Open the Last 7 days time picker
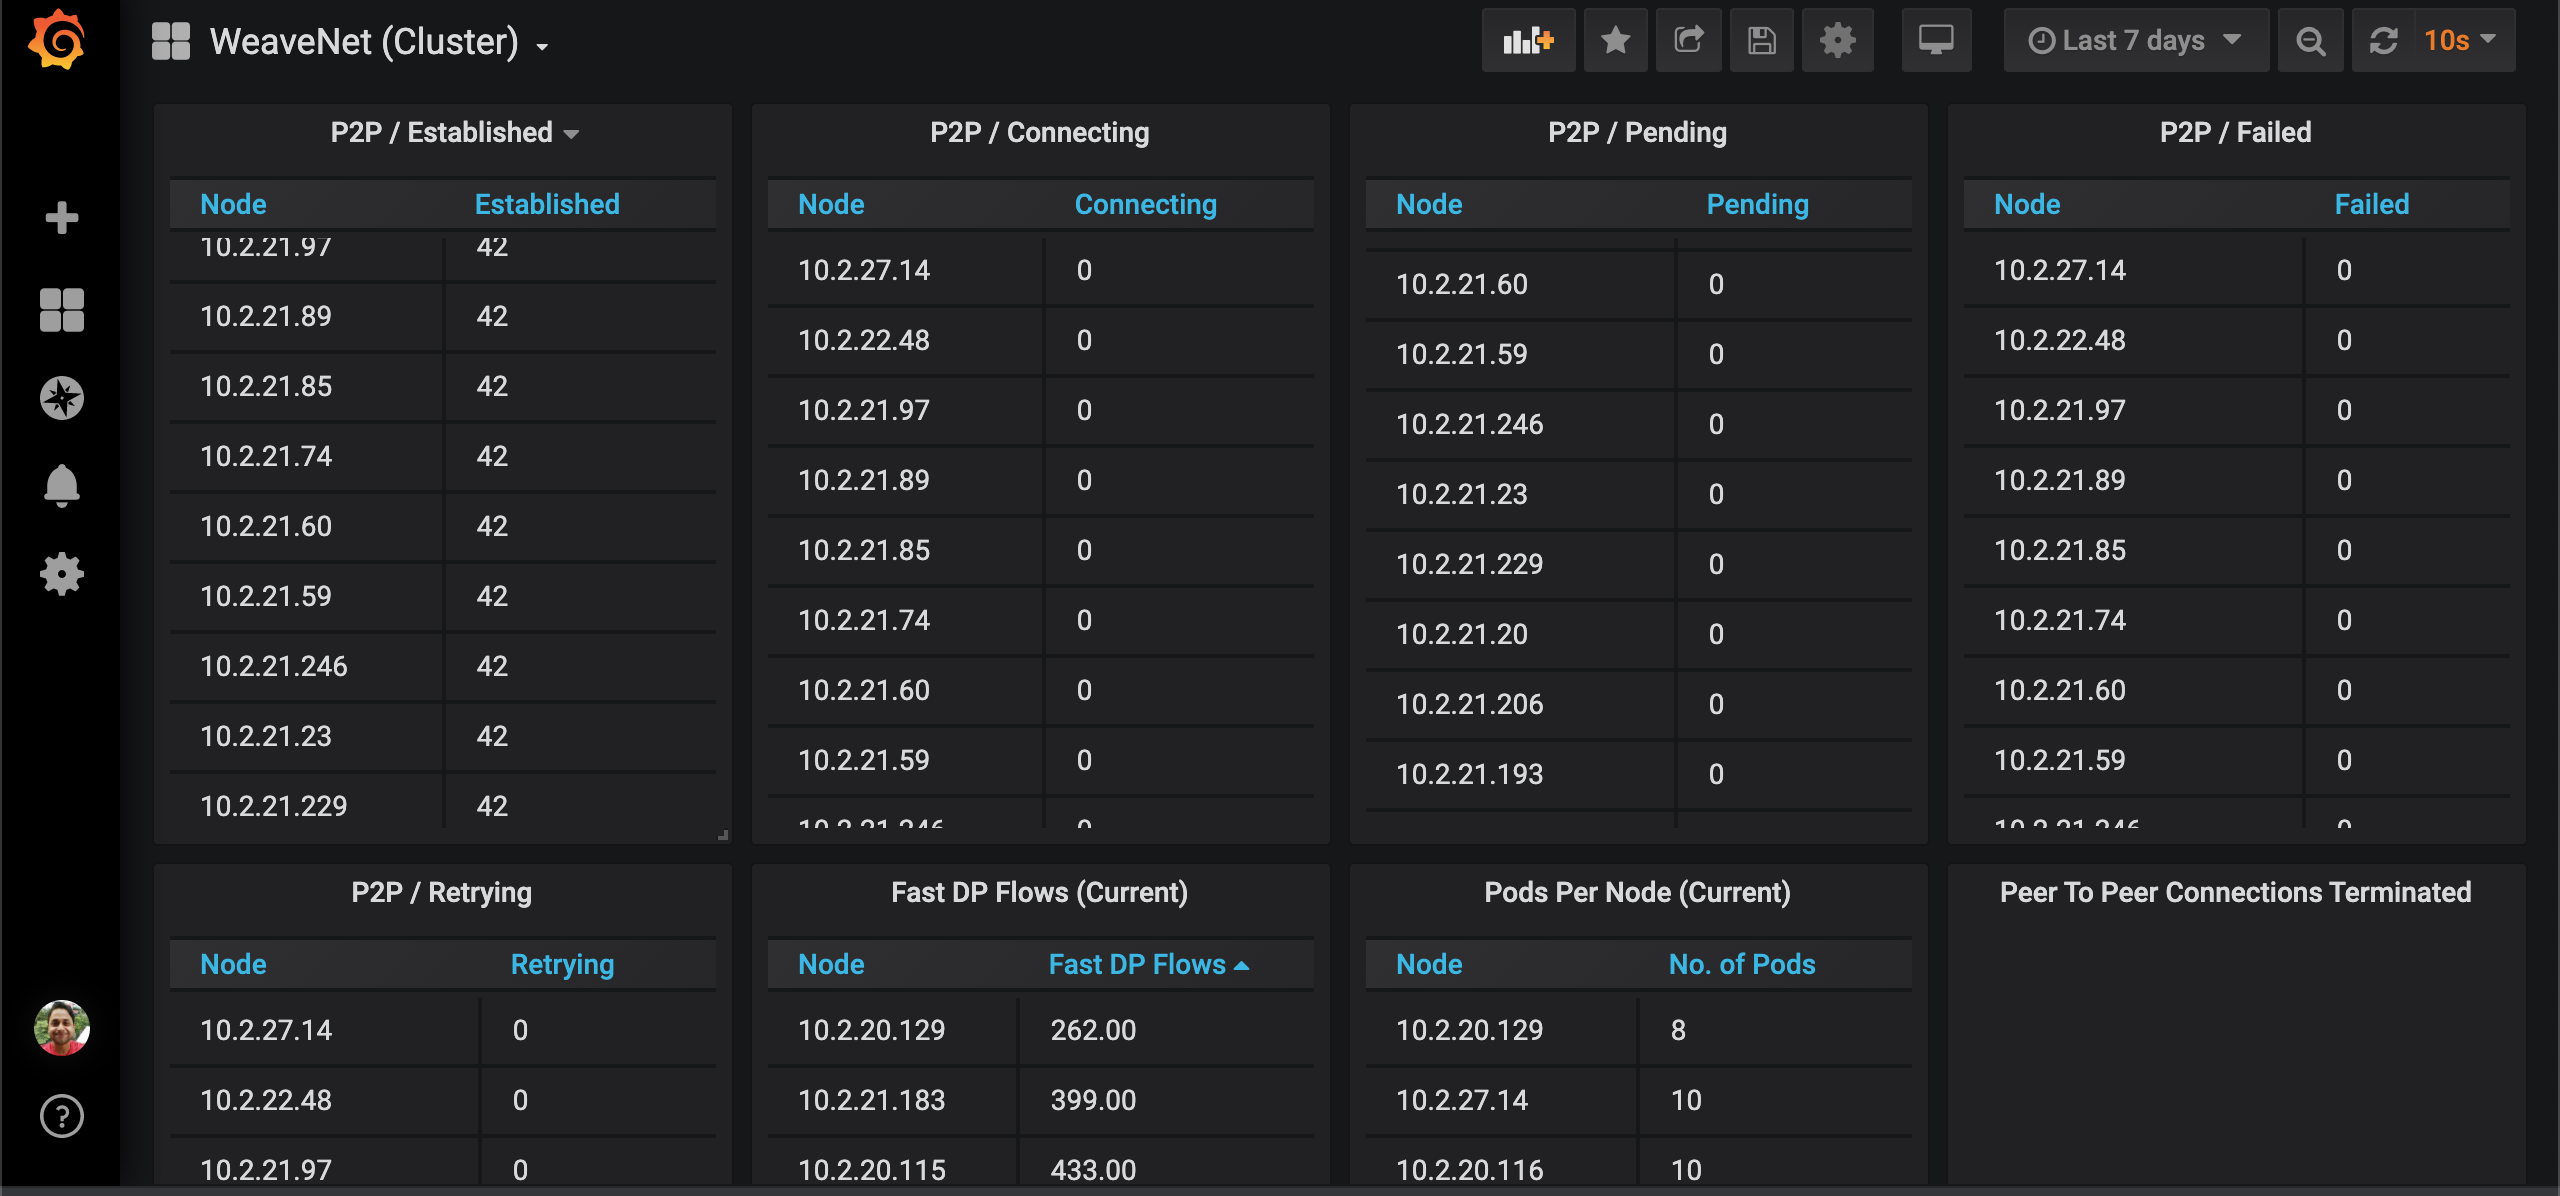2560x1196 pixels. (x=2134, y=41)
